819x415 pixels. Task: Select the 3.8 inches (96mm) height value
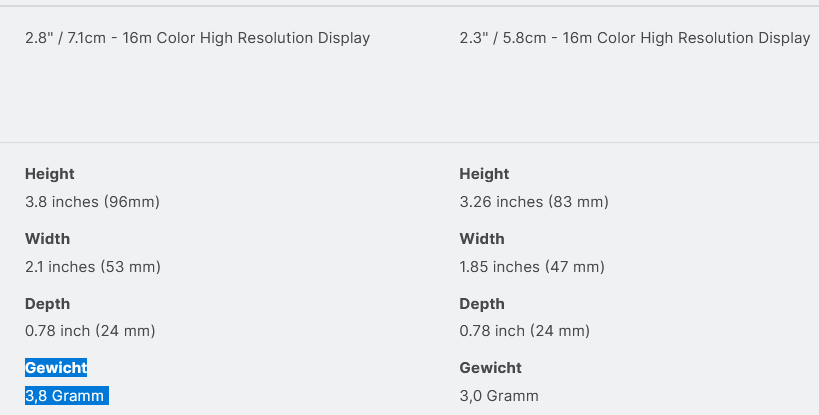[92, 202]
